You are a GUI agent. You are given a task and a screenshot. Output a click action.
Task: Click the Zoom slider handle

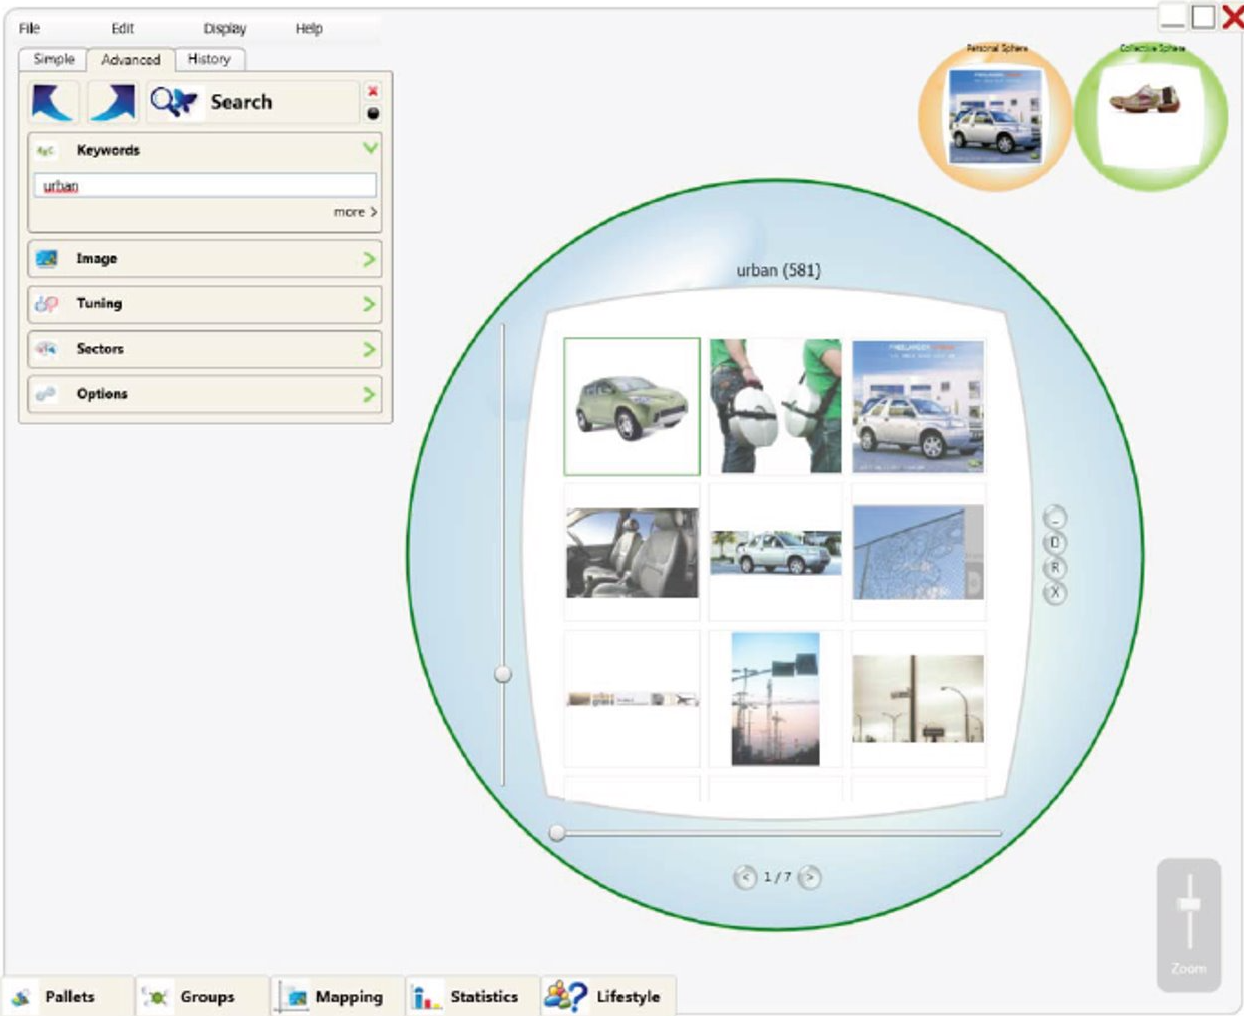pos(1189,904)
